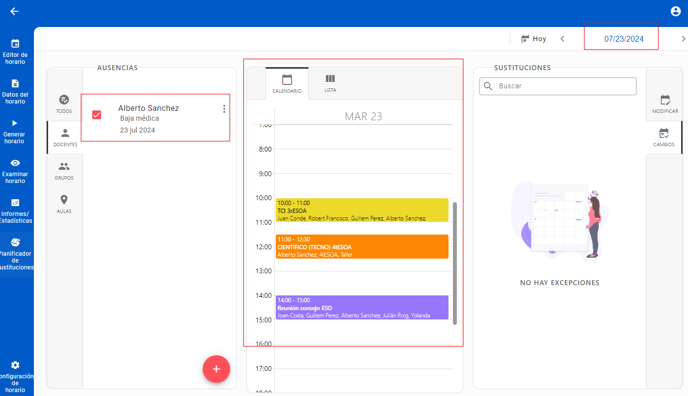
Task: Open the 10:00 - 11:00 TCI 3rESOA event
Action: point(362,210)
